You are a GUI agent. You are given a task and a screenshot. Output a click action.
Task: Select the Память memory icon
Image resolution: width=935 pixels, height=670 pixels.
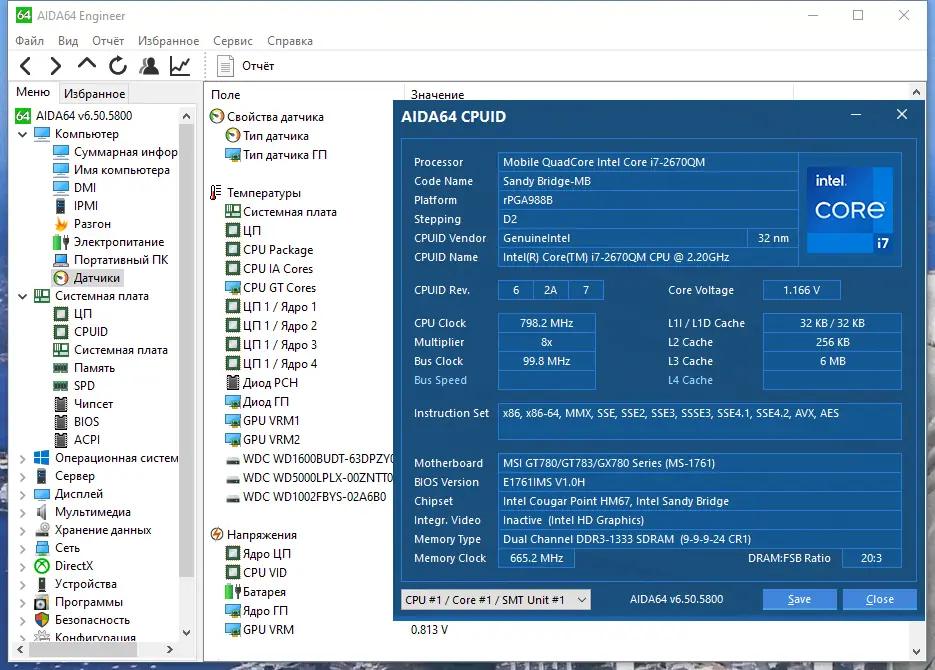pos(61,368)
